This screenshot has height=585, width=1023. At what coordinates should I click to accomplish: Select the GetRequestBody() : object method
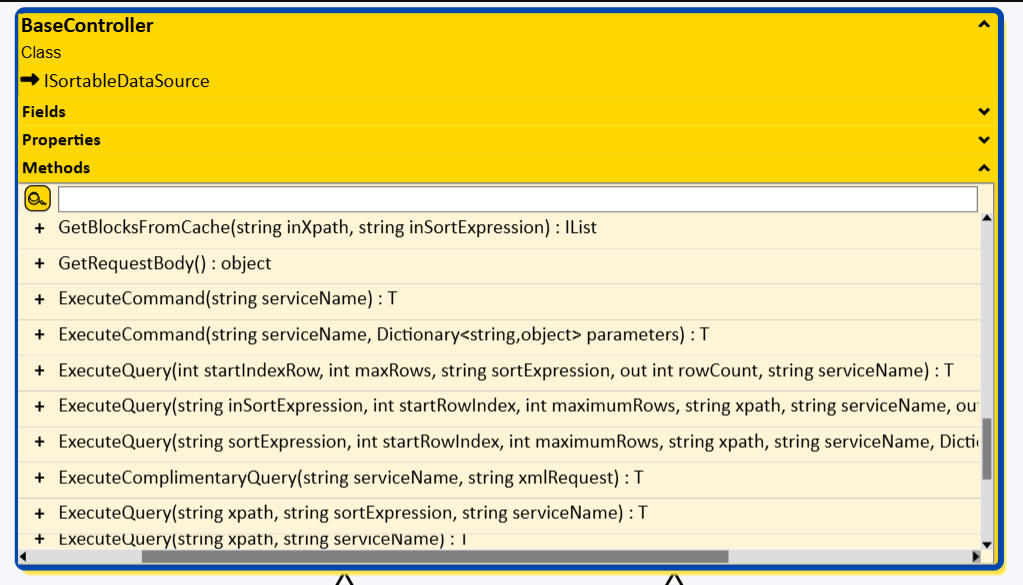click(x=165, y=264)
